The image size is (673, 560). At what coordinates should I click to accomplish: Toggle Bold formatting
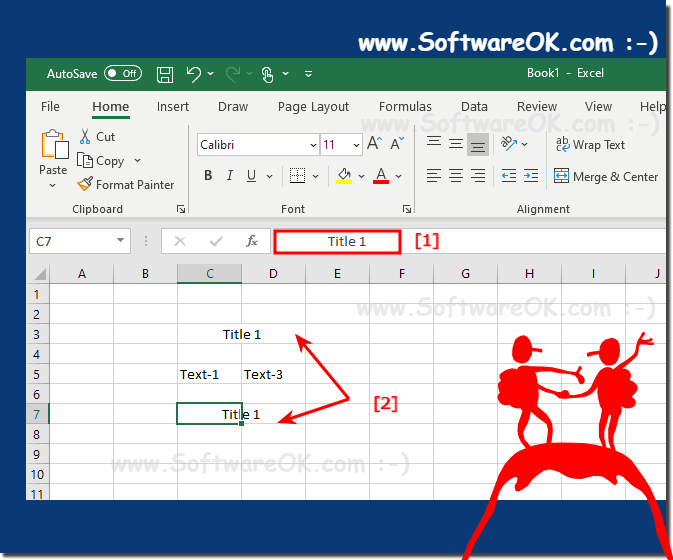coord(208,176)
